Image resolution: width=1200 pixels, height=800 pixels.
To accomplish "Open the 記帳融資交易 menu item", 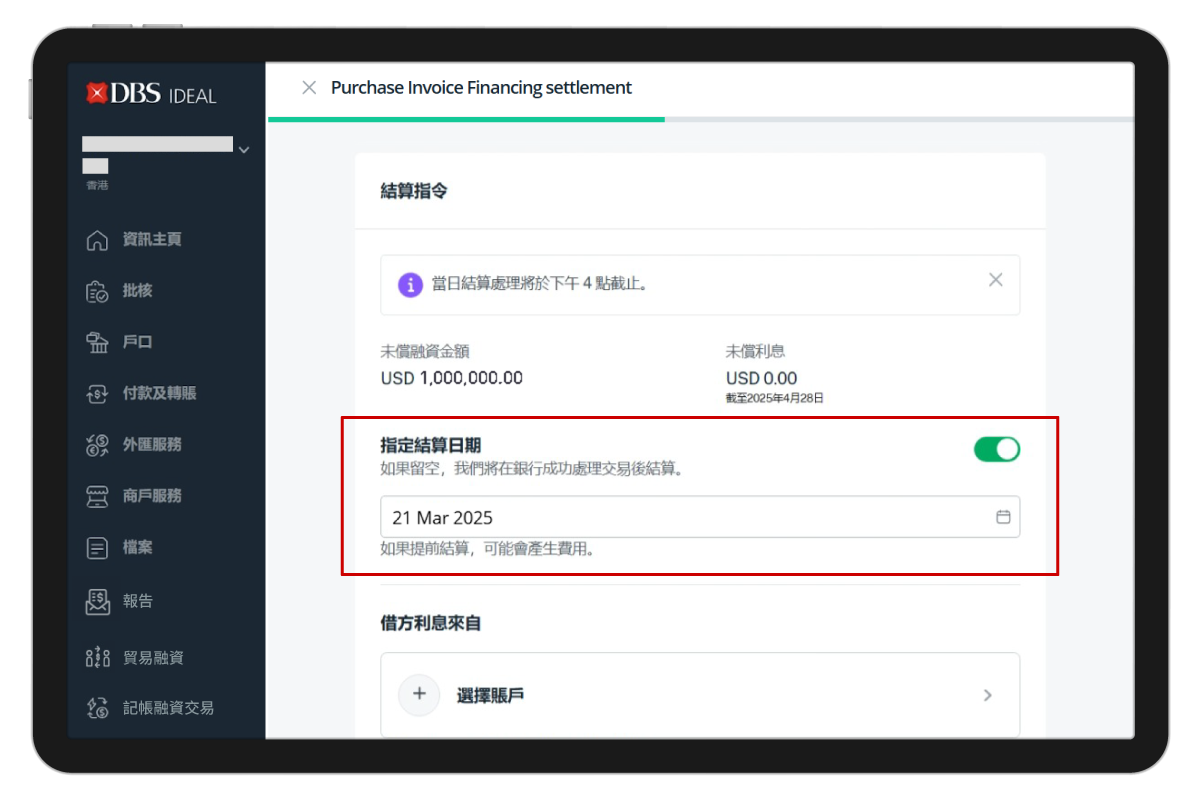I will [167, 708].
